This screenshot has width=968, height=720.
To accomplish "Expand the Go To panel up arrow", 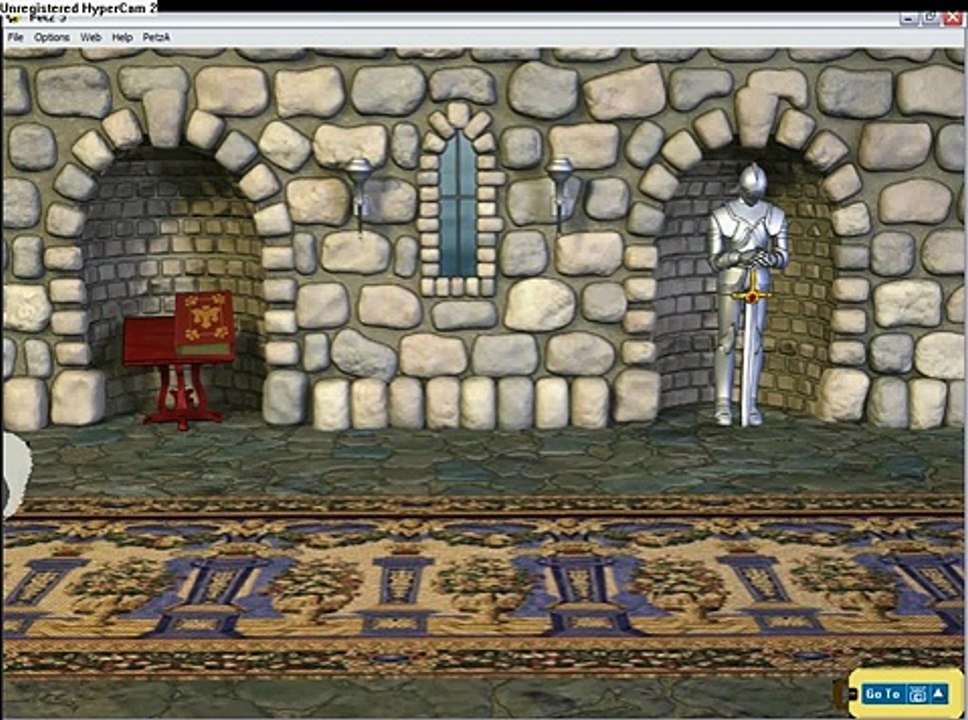I will click(938, 694).
